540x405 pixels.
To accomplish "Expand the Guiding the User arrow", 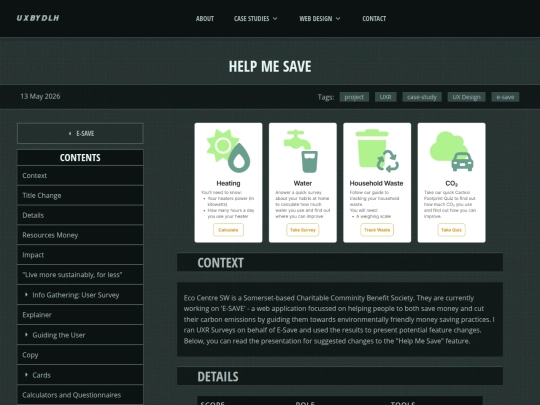I will click(26, 335).
